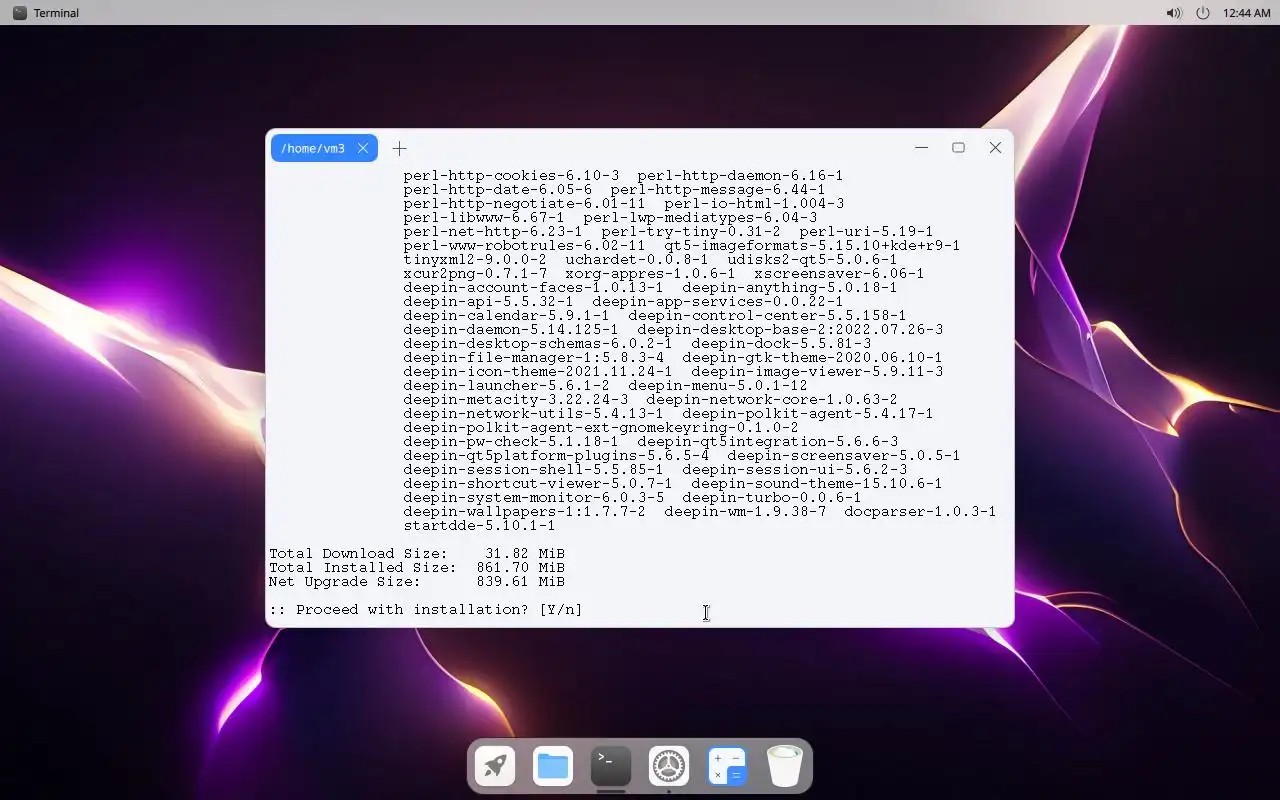1280x800 pixels.
Task: Click the 'Proceed with installation? [Y/n]' prompt line
Action: point(426,609)
